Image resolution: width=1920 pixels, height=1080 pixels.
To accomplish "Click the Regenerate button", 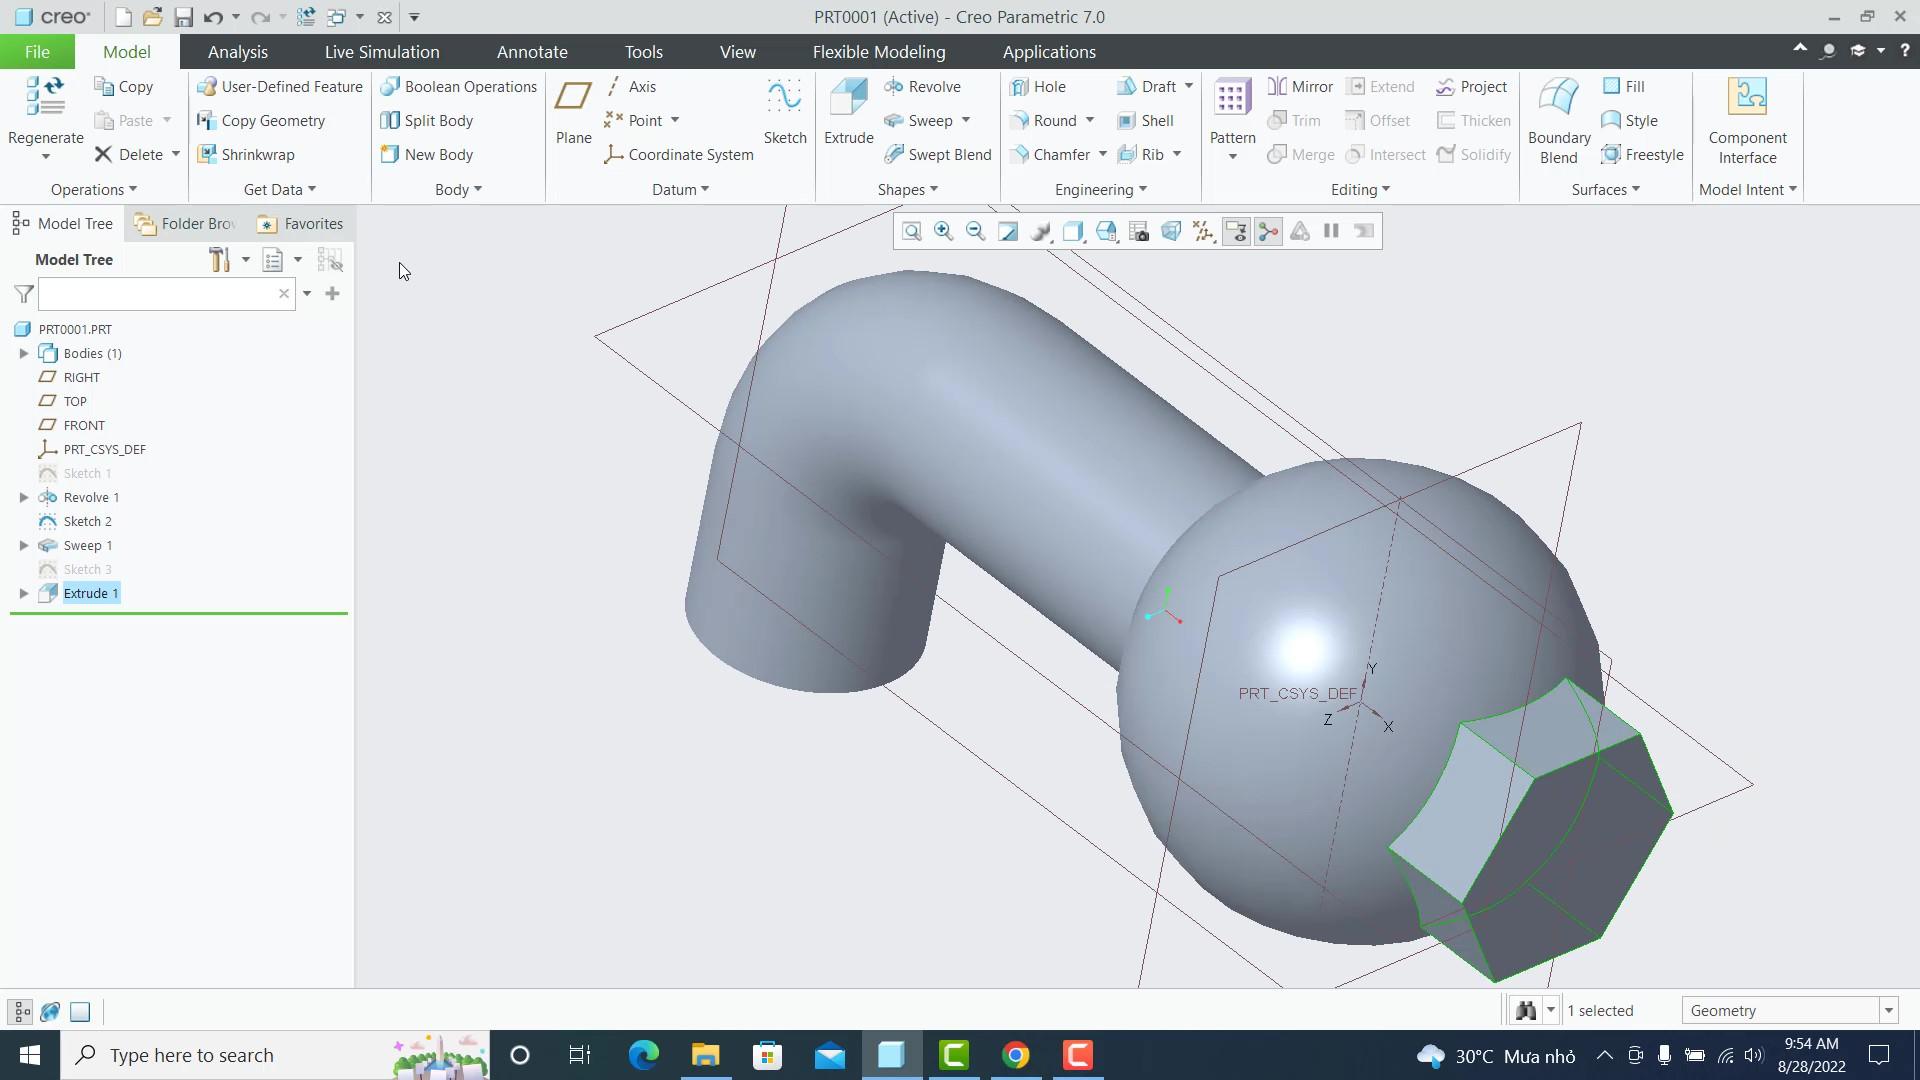I will click(x=44, y=110).
